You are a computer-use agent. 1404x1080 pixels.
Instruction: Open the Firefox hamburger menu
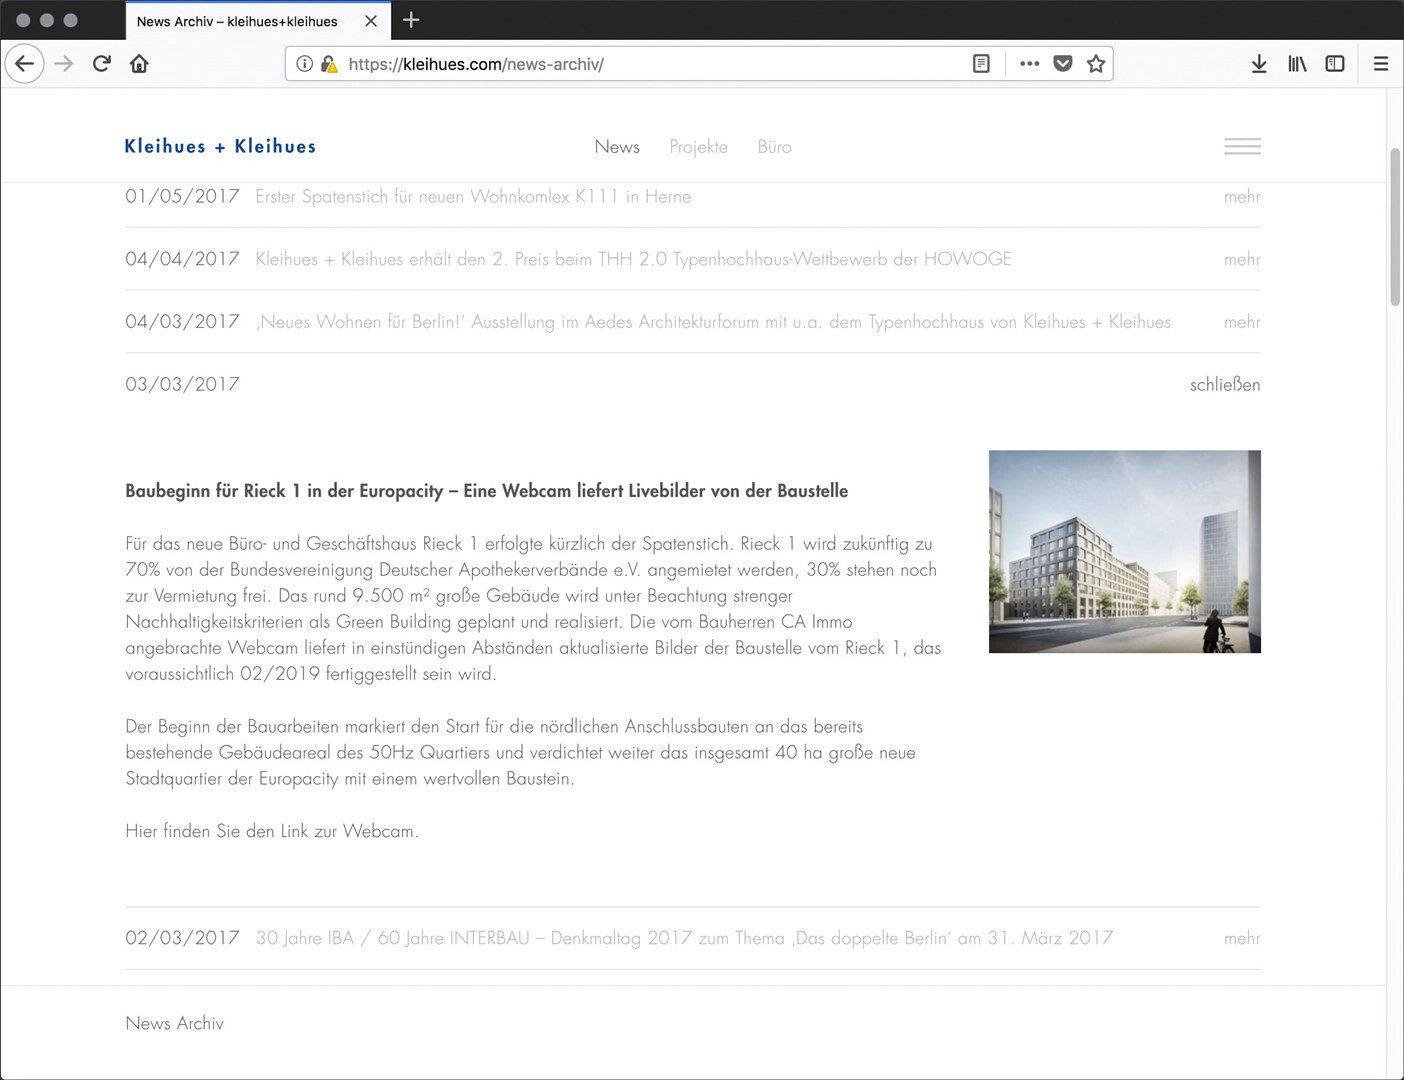(1381, 64)
